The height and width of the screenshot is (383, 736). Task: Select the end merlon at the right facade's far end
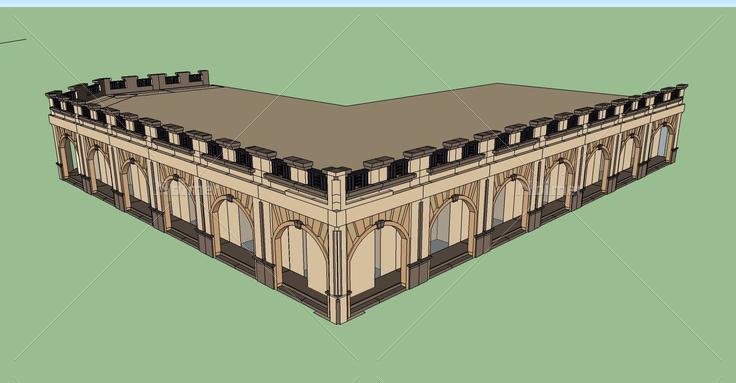[681, 91]
